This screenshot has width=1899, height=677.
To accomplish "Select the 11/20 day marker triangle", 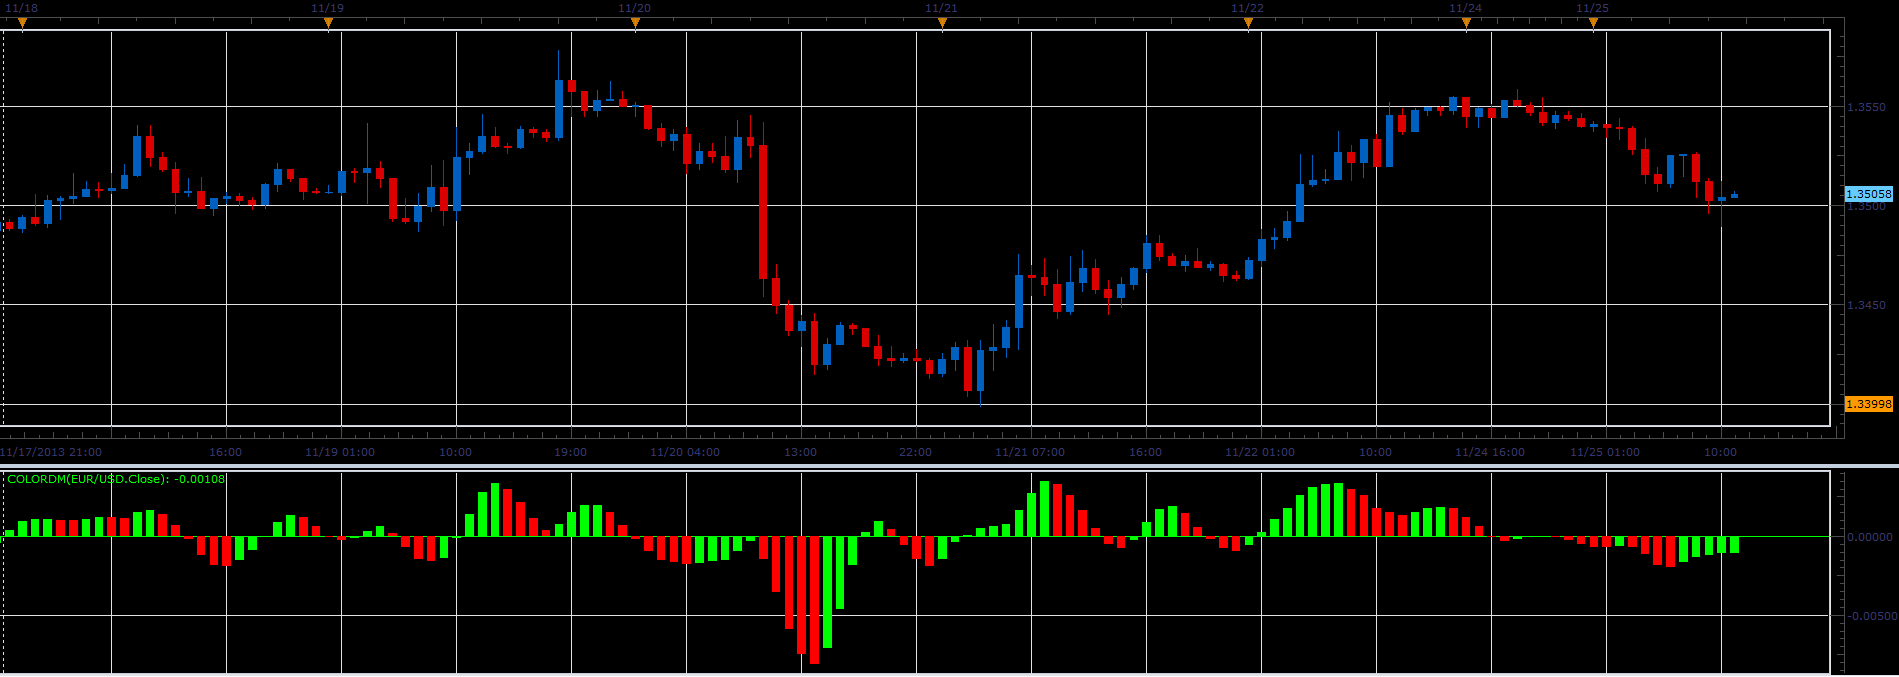I will click(635, 23).
